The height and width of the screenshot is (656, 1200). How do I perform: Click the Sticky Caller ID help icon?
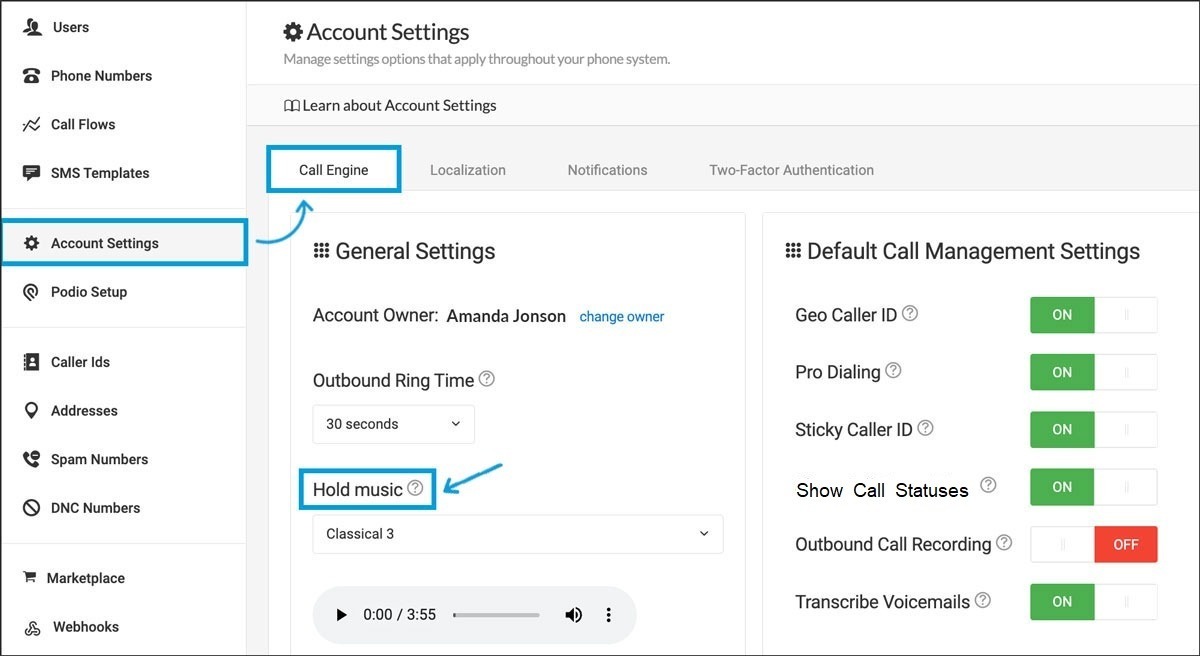pos(925,428)
